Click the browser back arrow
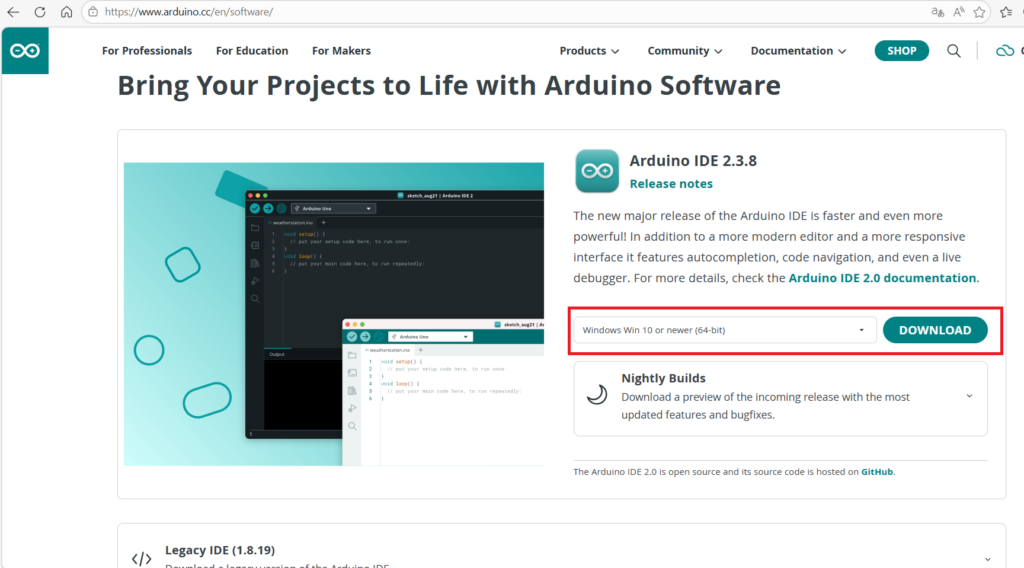 click(x=13, y=12)
